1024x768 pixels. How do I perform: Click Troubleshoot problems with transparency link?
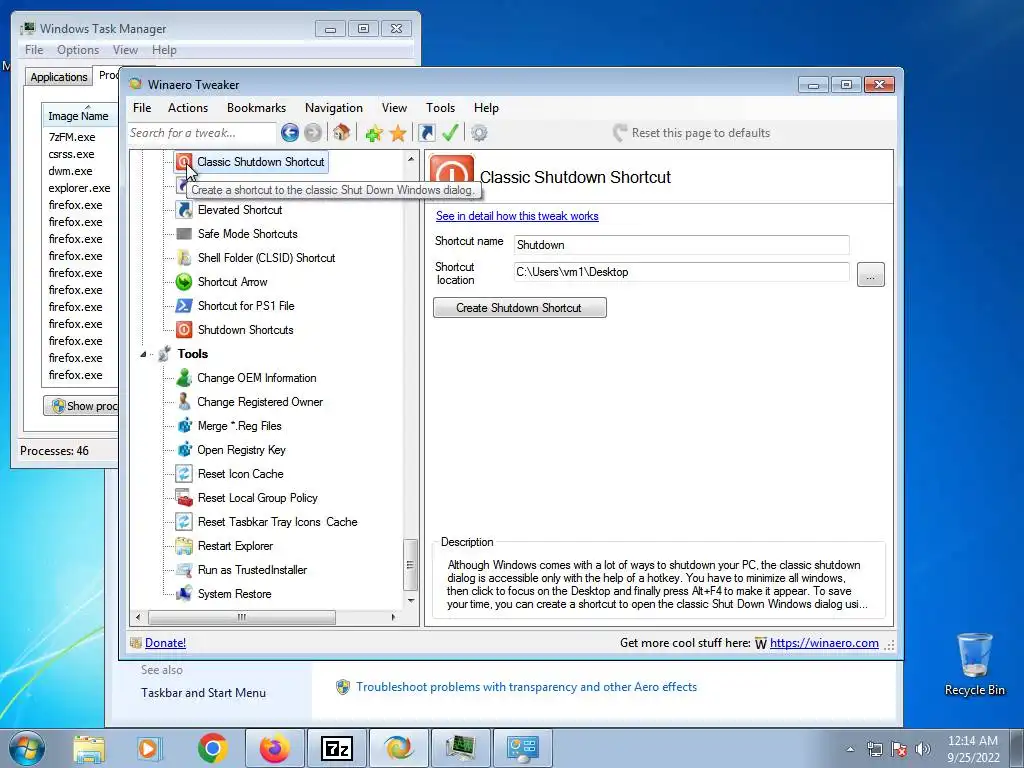click(x=526, y=687)
